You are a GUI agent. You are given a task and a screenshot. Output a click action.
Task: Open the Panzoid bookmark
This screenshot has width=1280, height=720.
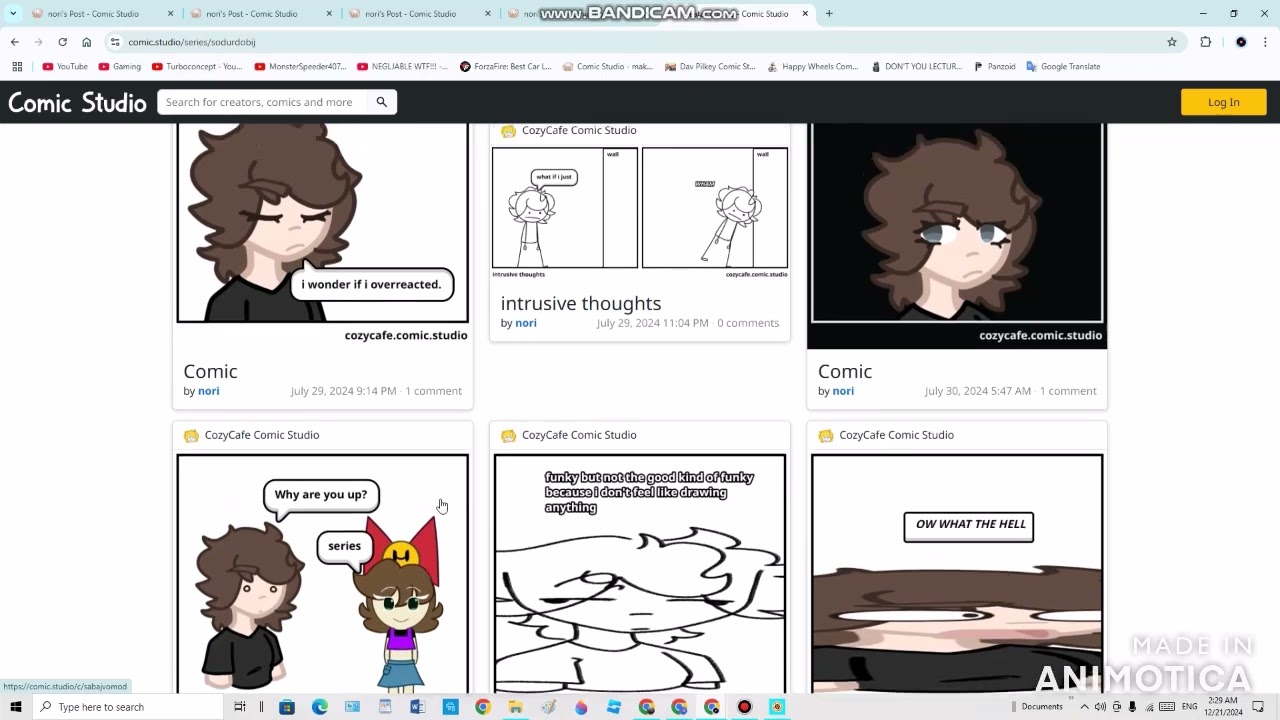pos(995,66)
